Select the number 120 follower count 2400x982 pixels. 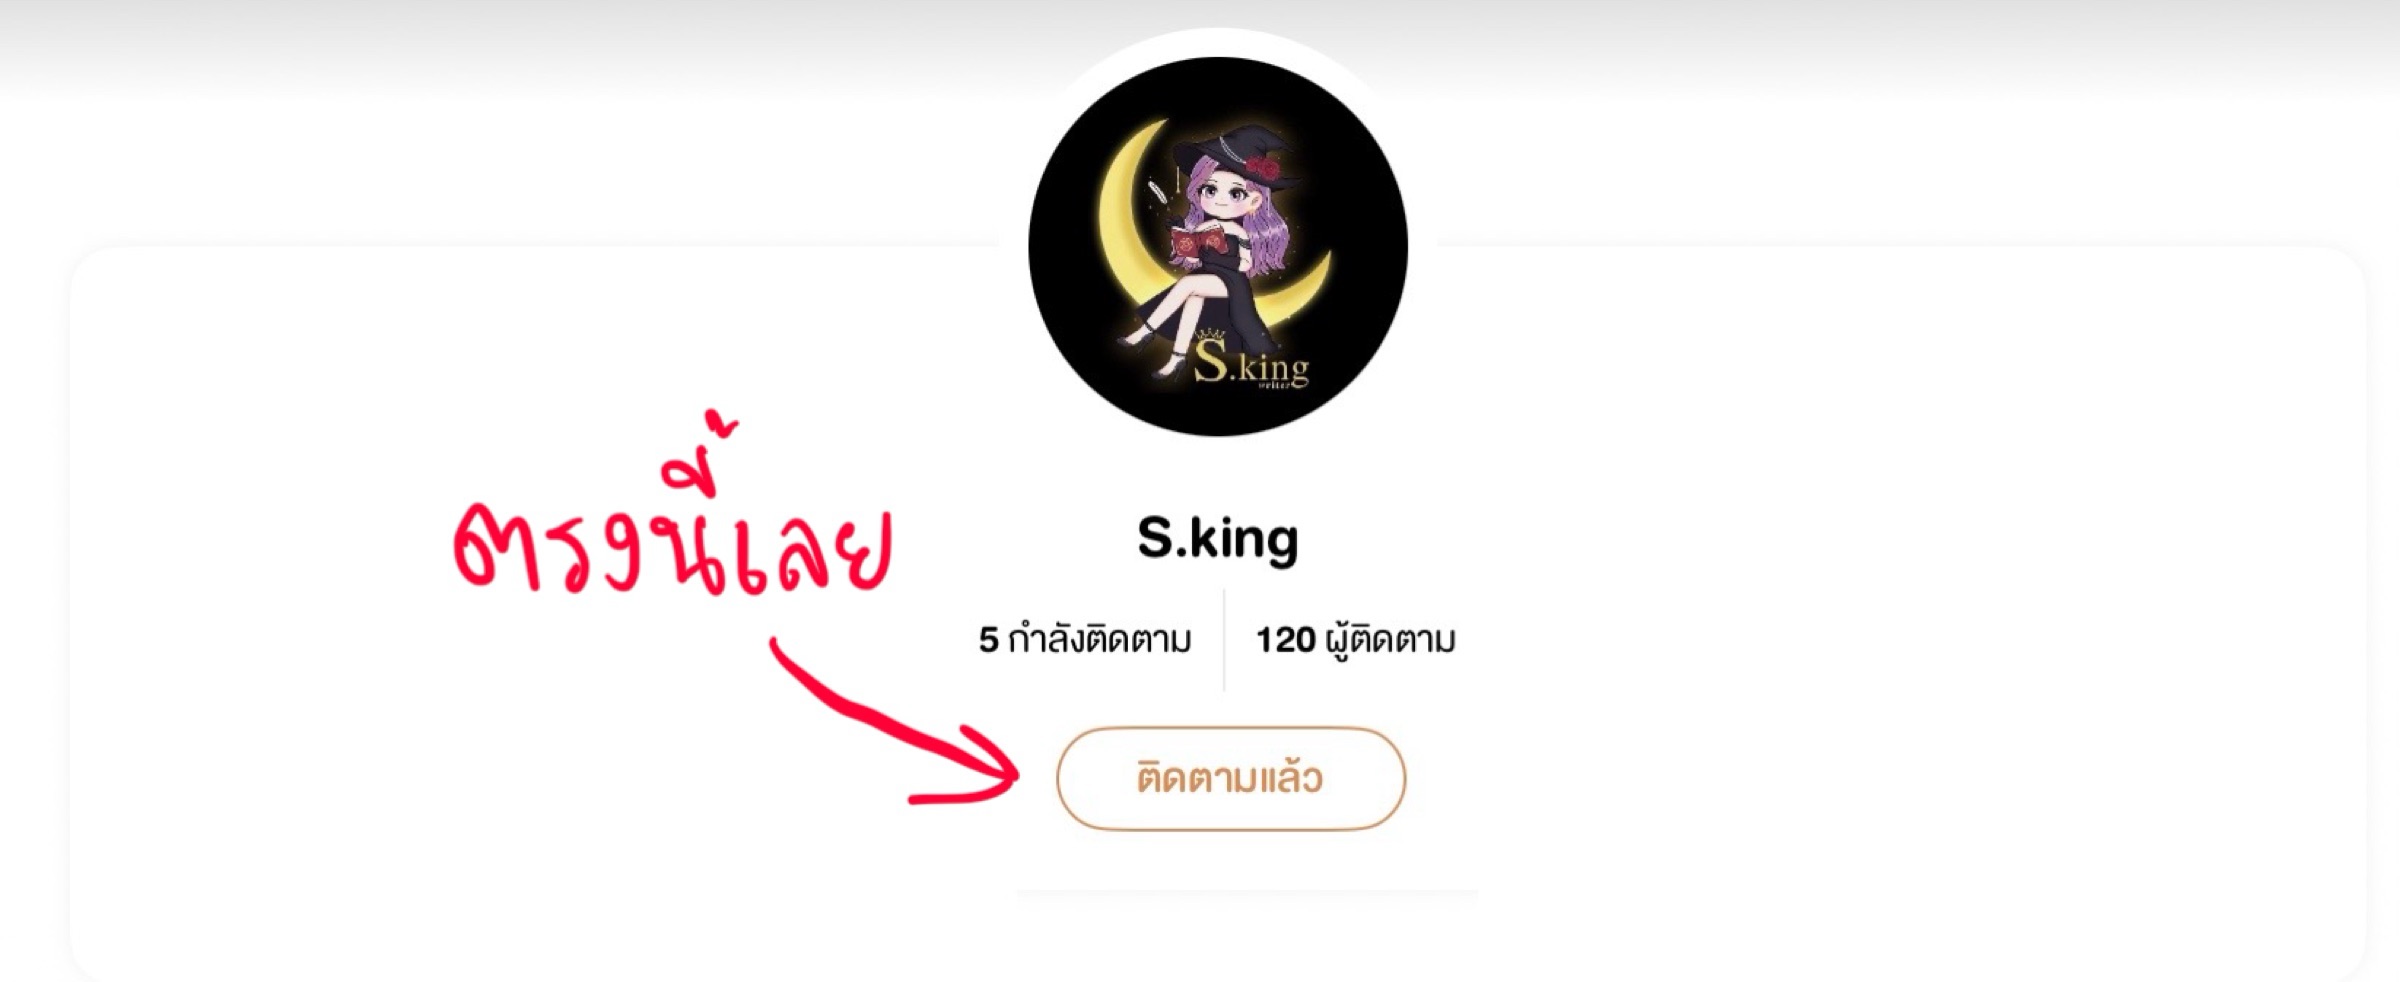click(1285, 640)
